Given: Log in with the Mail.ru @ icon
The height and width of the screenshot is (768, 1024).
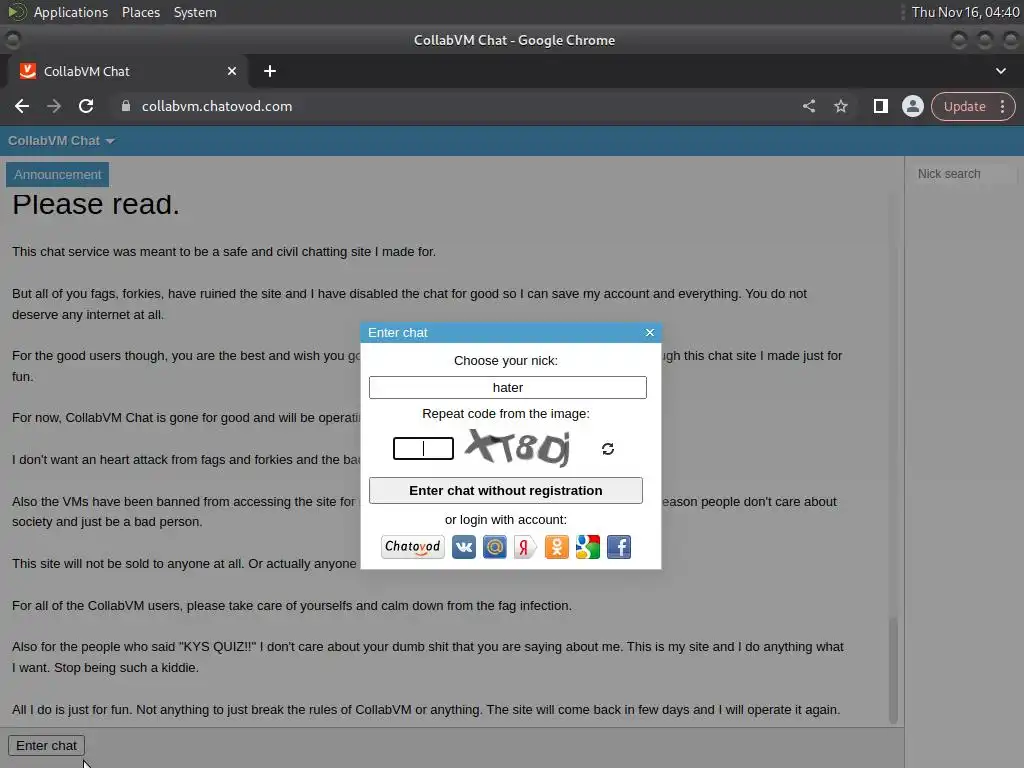Looking at the screenshot, I should click(x=494, y=547).
